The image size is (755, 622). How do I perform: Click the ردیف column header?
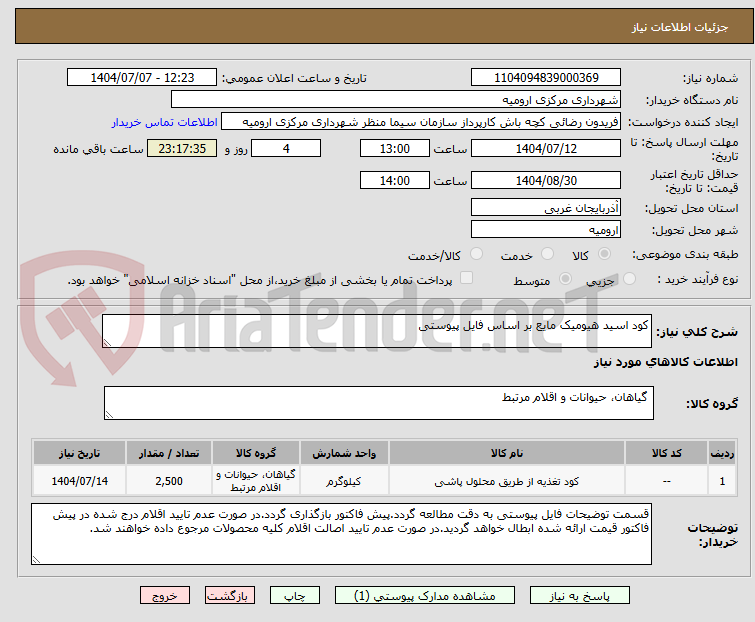tap(722, 453)
